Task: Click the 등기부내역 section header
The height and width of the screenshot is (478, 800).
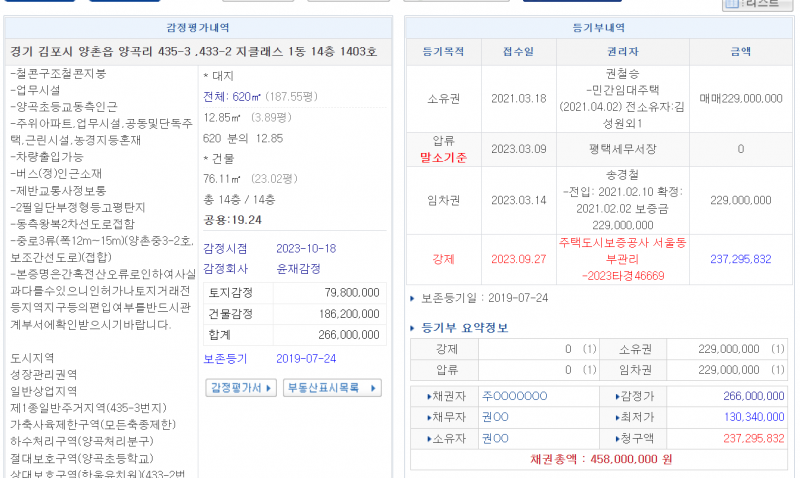Action: click(x=598, y=28)
